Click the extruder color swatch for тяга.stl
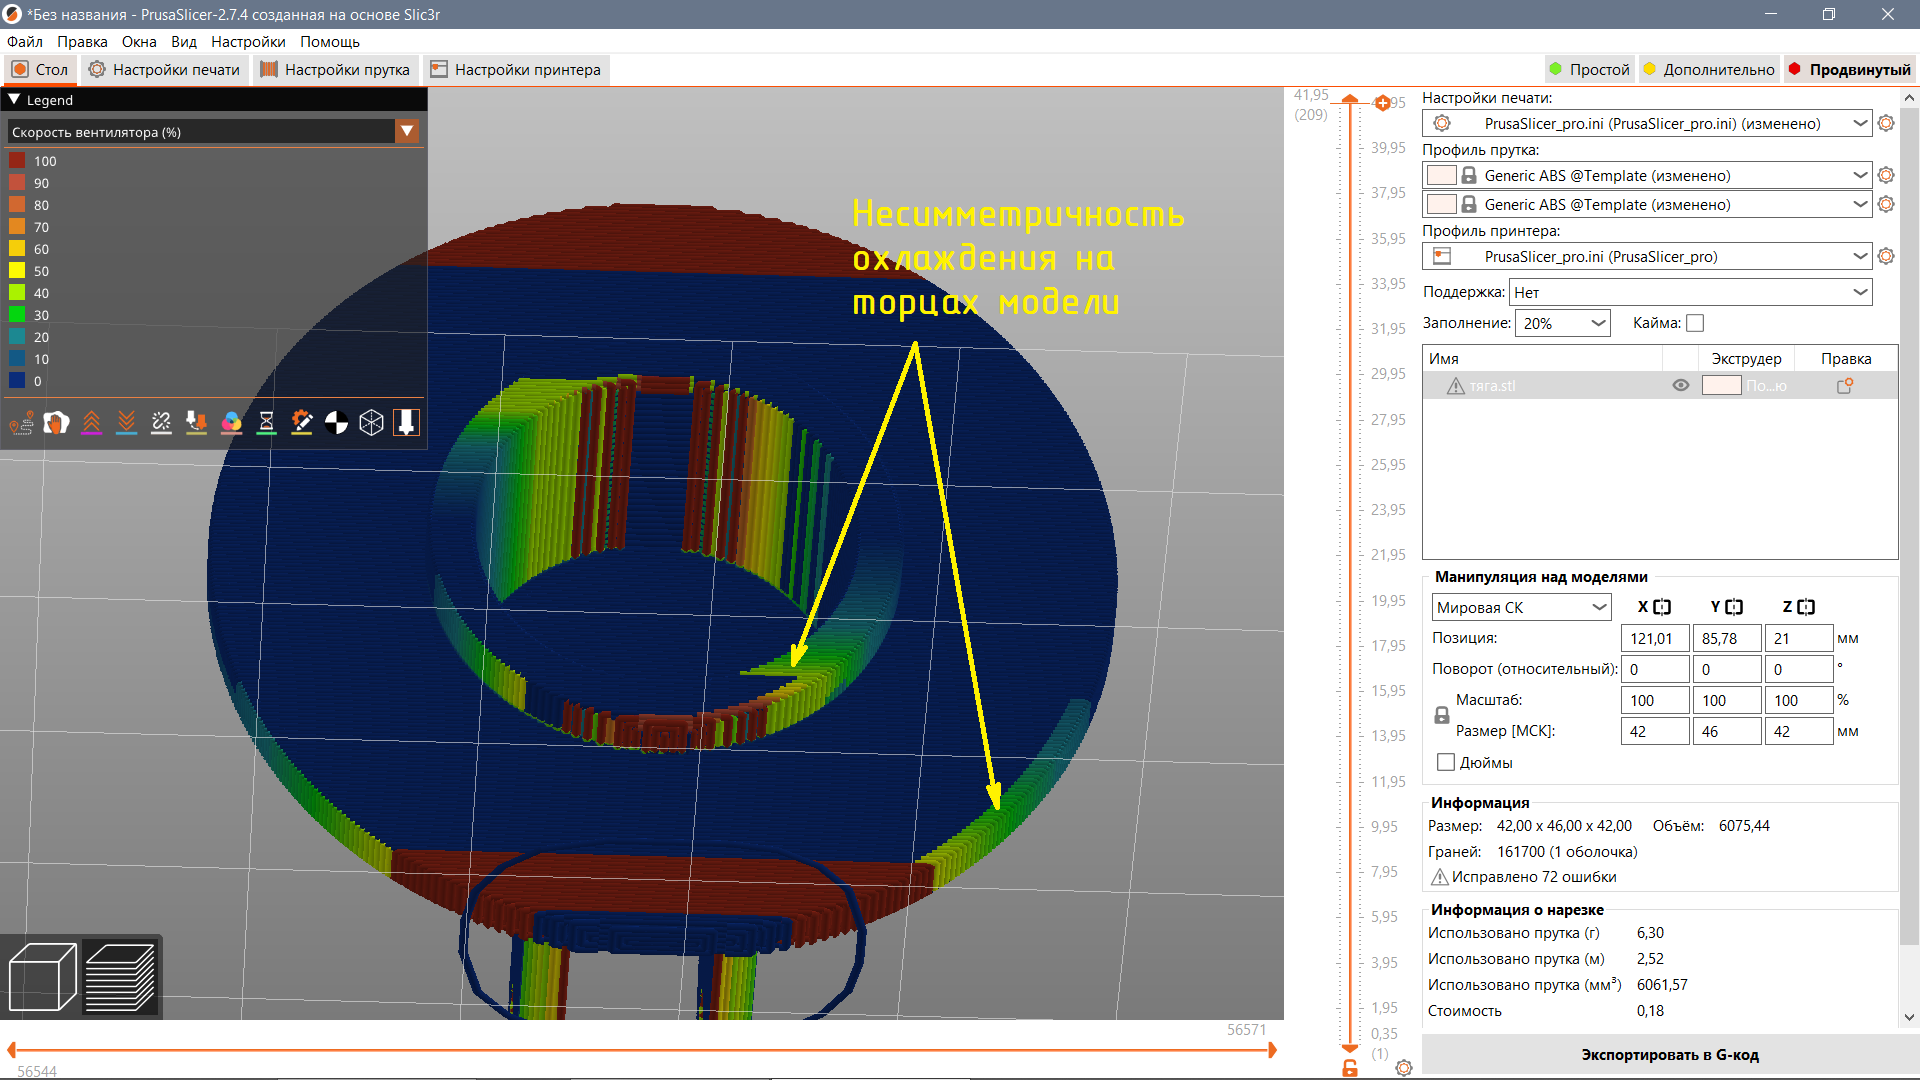This screenshot has width=1920, height=1080. (1721, 385)
